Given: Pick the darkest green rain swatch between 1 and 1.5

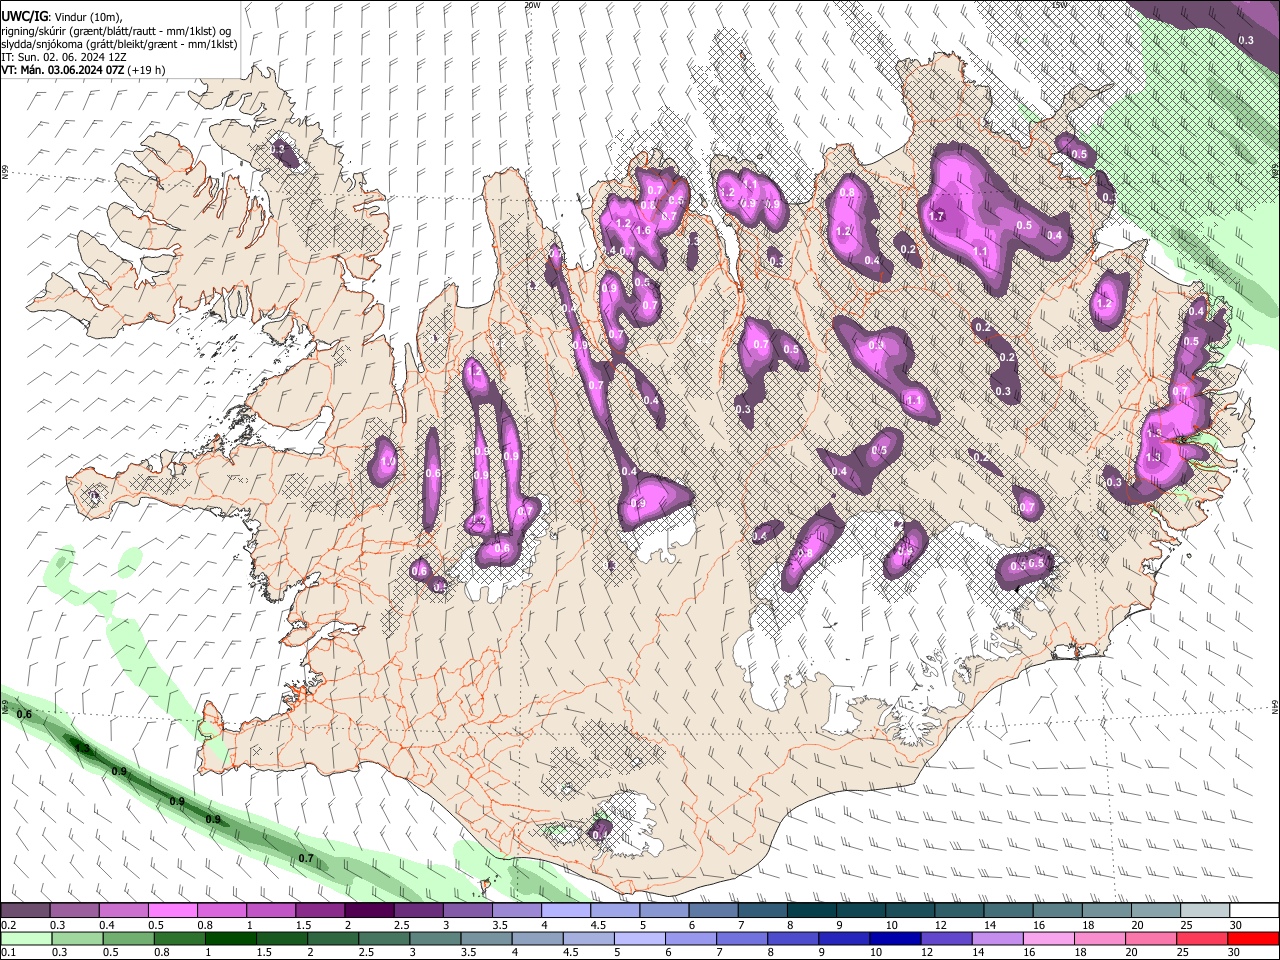Looking at the screenshot, I should [x=230, y=938].
